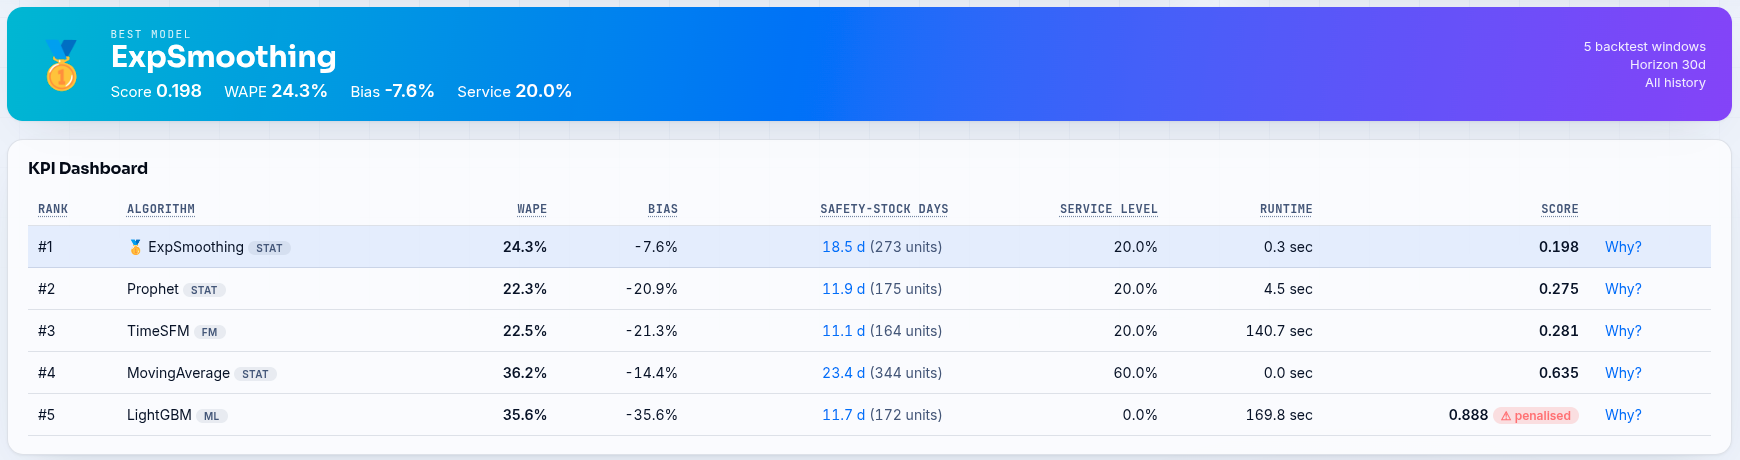Select the Prophet table row name
This screenshot has width=1740, height=460.
coord(153,289)
